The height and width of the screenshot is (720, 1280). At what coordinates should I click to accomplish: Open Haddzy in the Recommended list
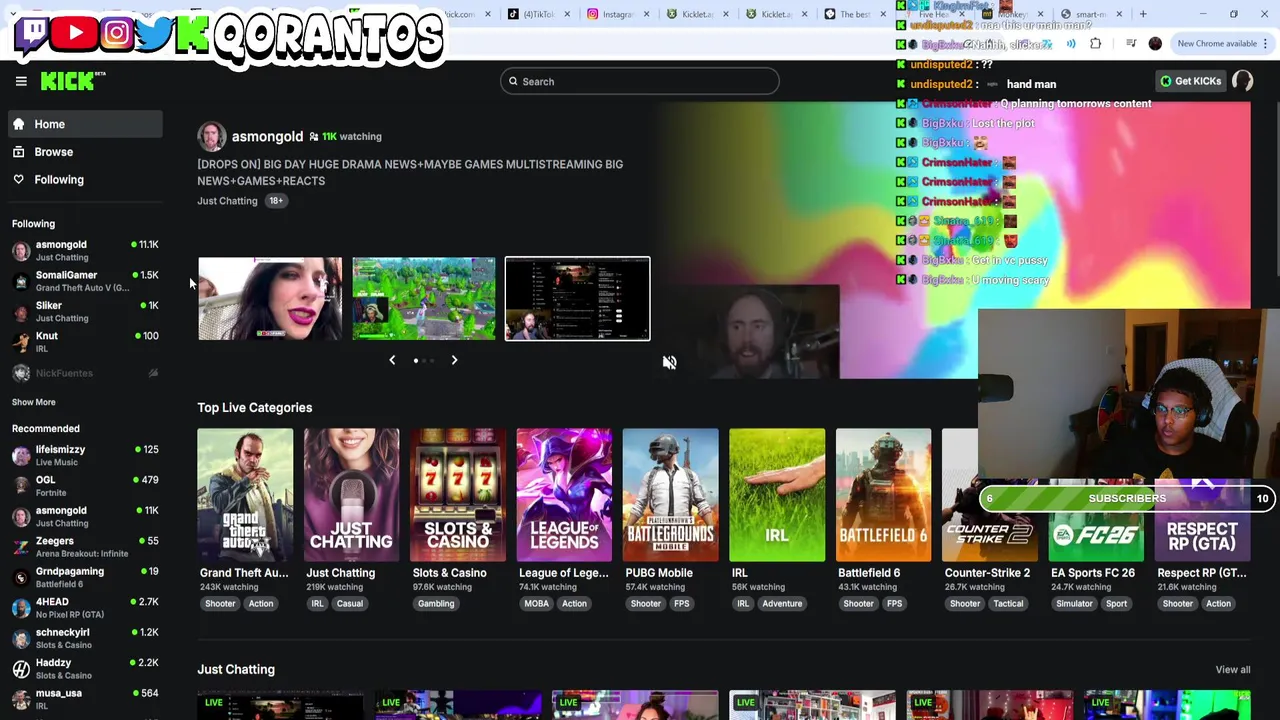tap(85, 669)
